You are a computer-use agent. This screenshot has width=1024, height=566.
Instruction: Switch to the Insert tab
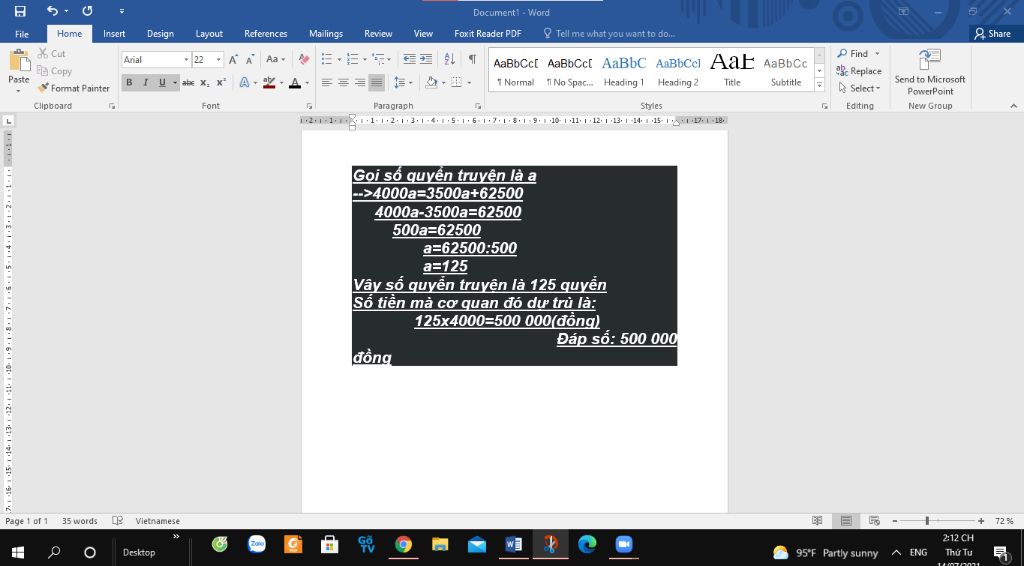pos(114,34)
